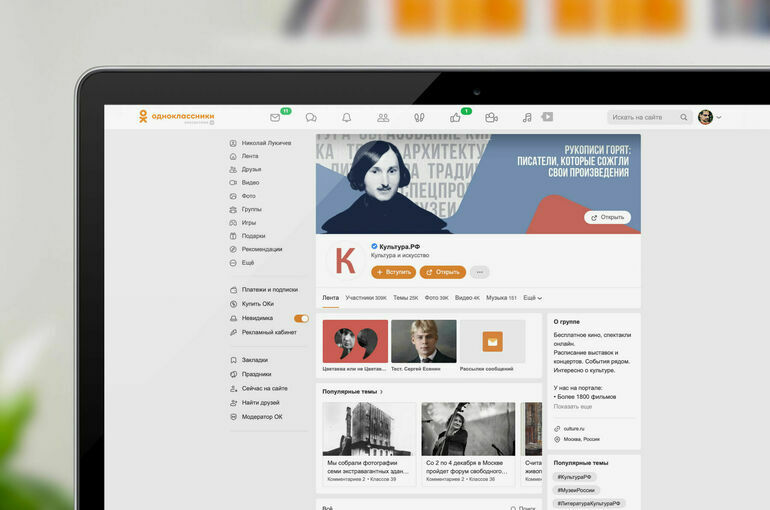The image size is (770, 510).
Task: Click the shield icon beside 'Модератор ОК'
Action: [234, 417]
